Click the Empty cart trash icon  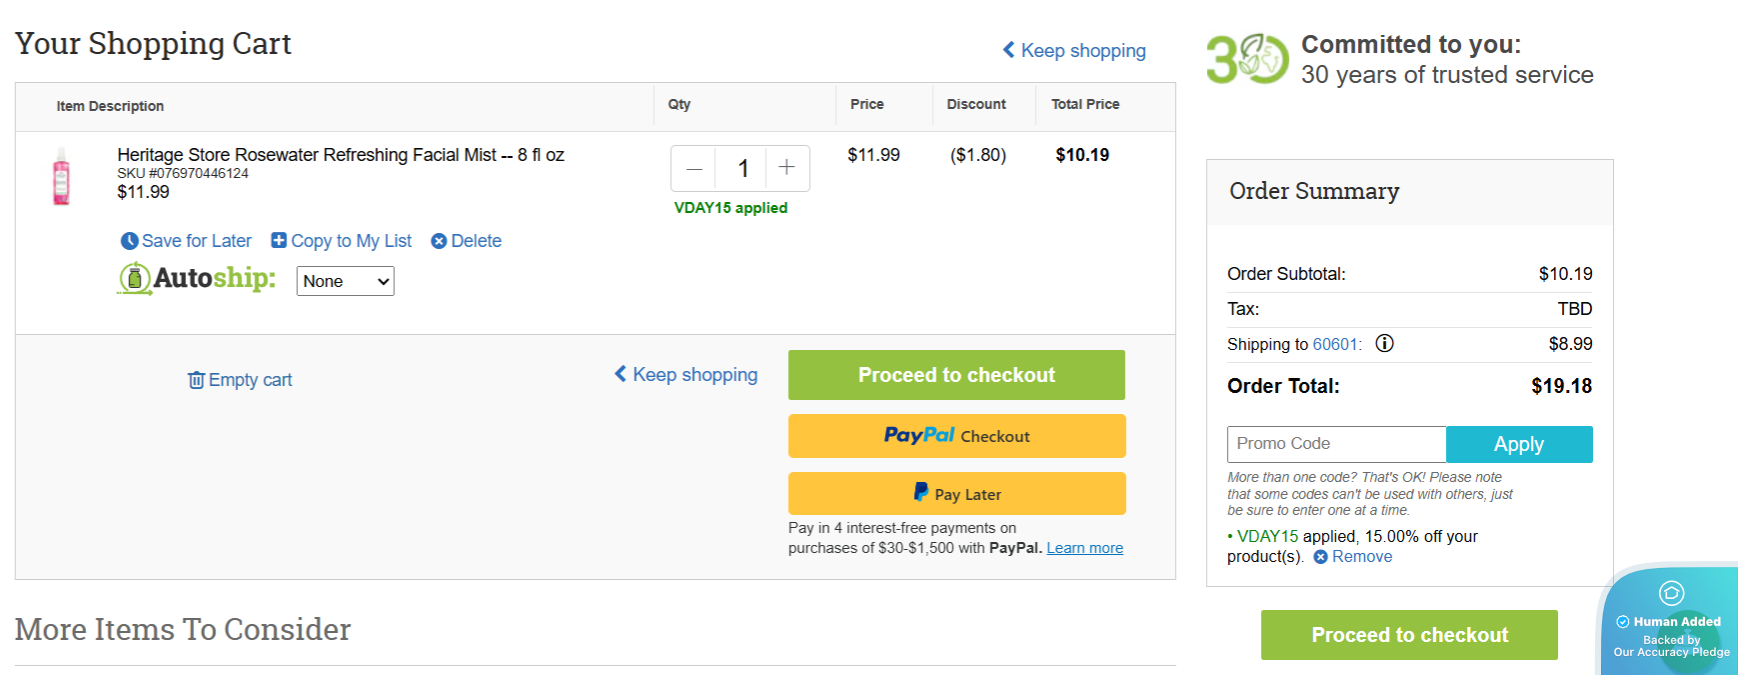[196, 380]
